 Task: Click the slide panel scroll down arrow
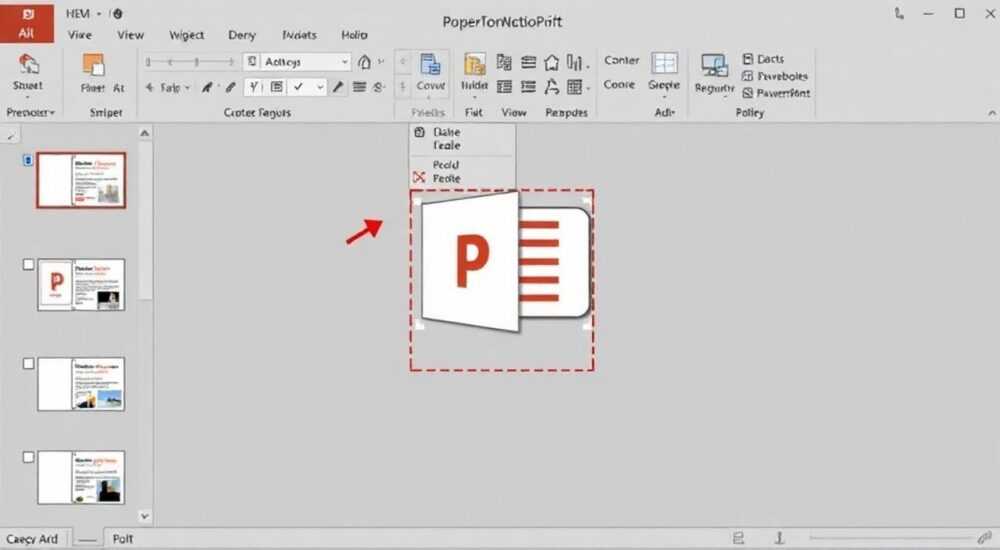145,516
